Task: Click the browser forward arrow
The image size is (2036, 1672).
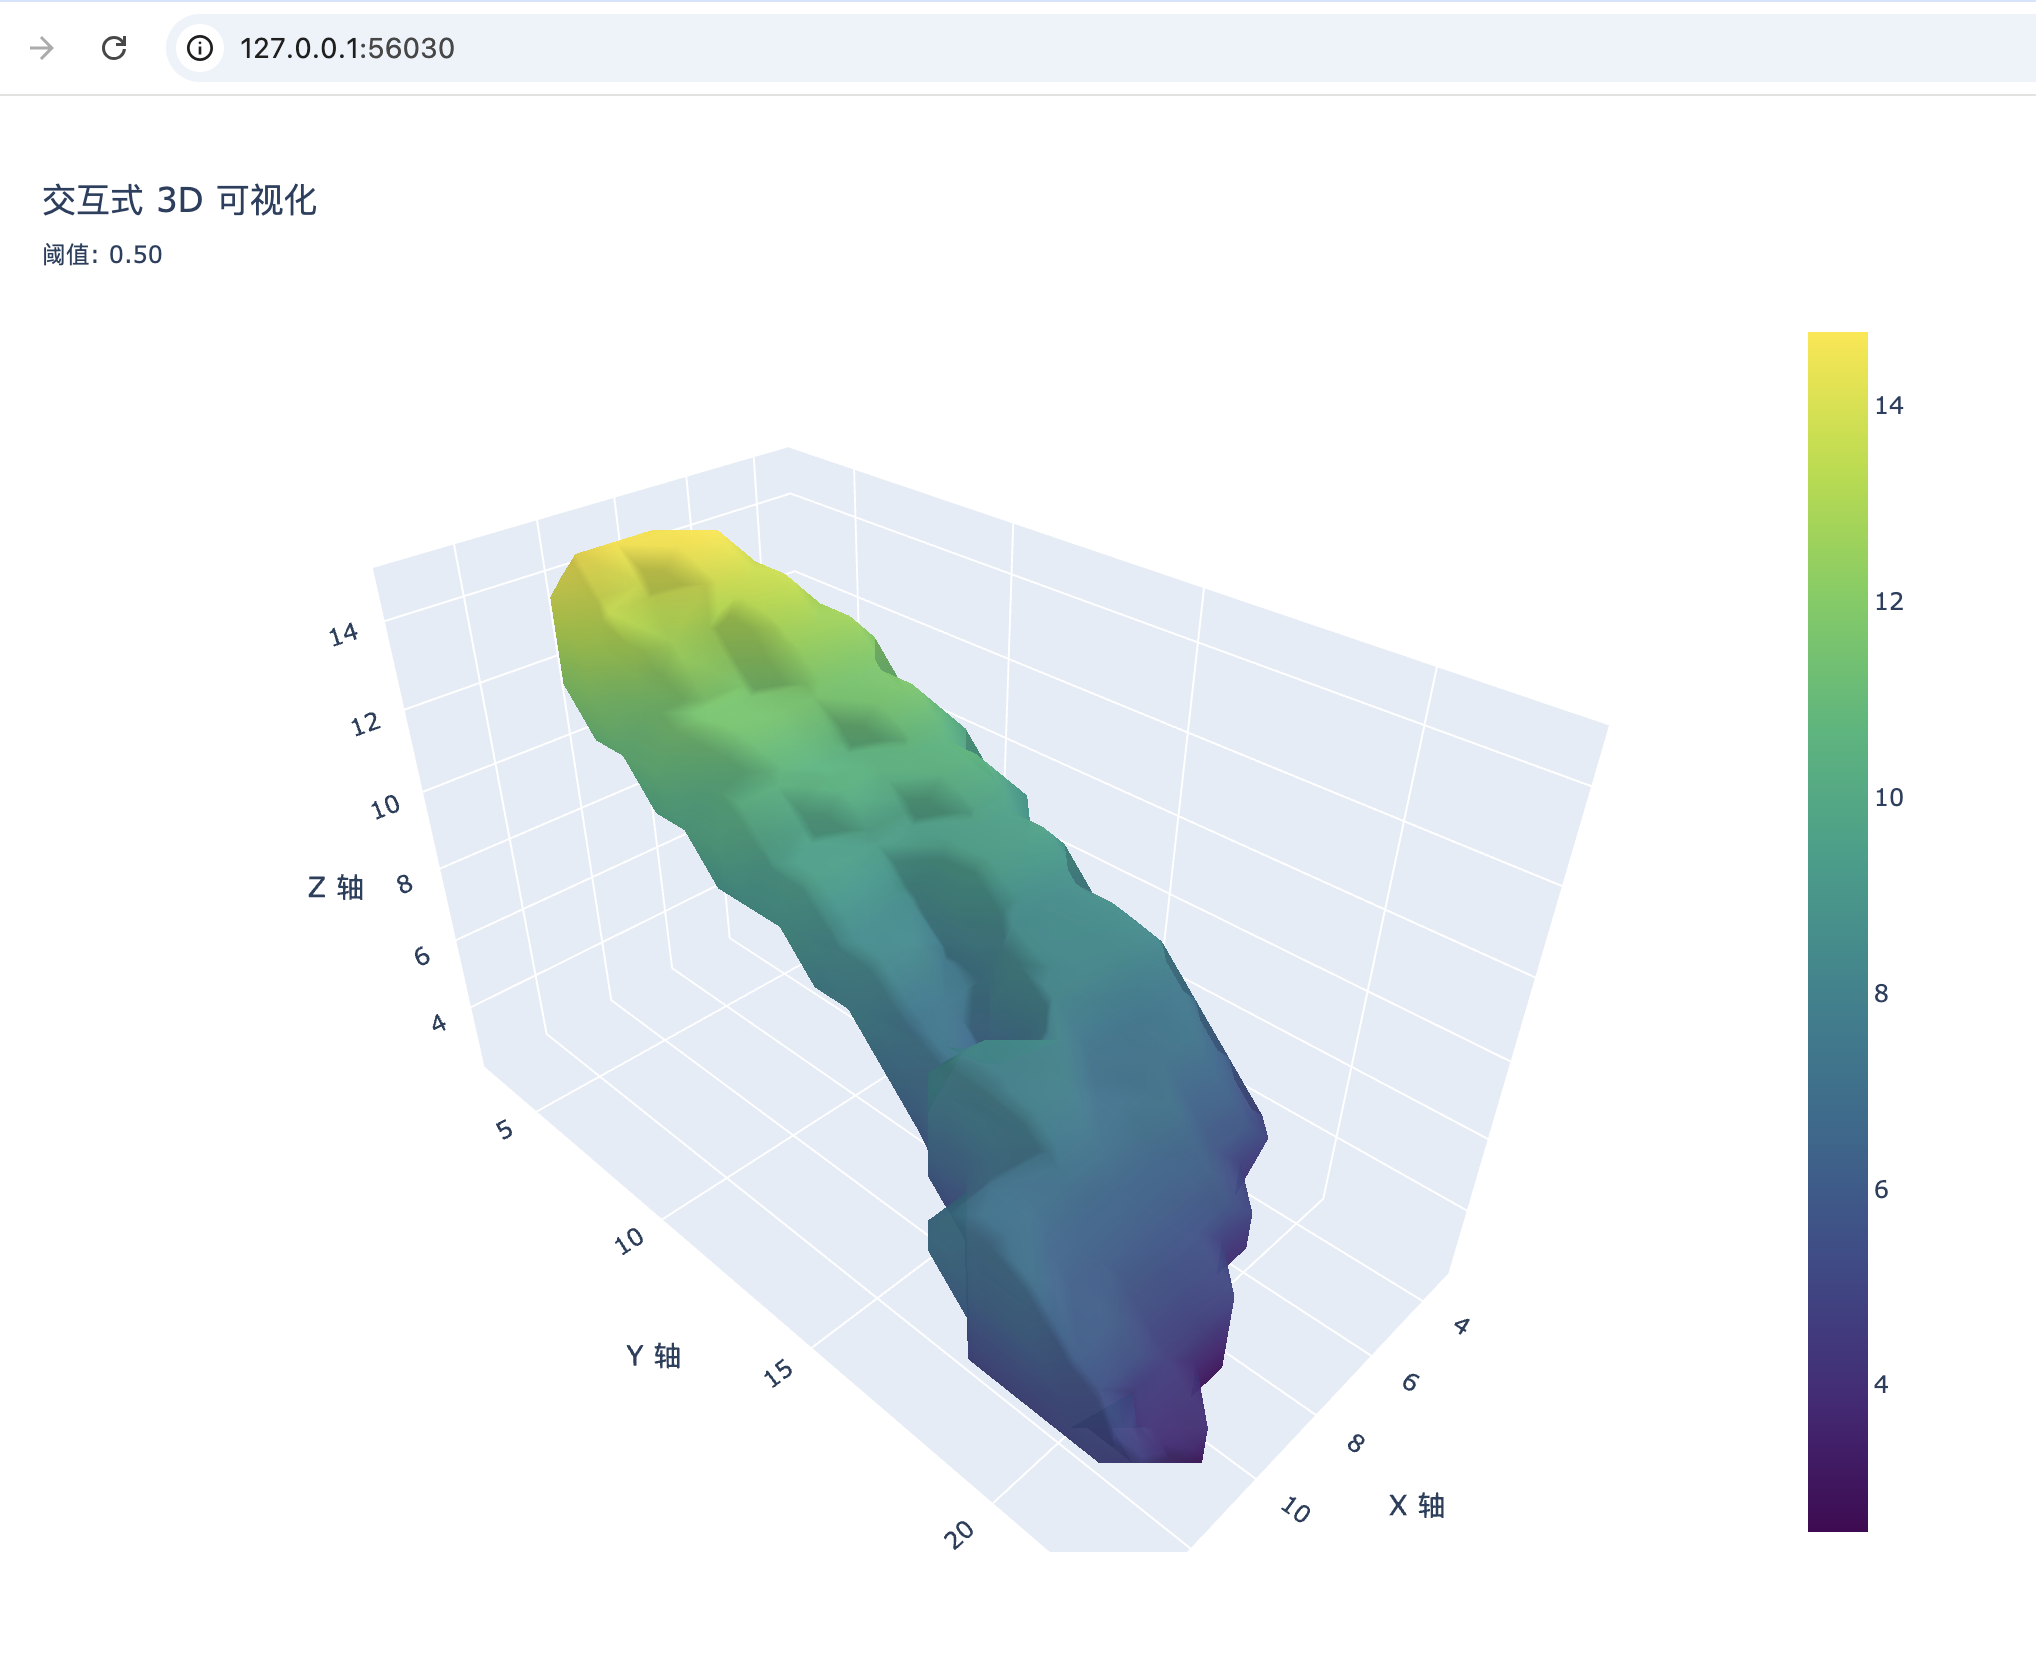Action: pos(42,48)
